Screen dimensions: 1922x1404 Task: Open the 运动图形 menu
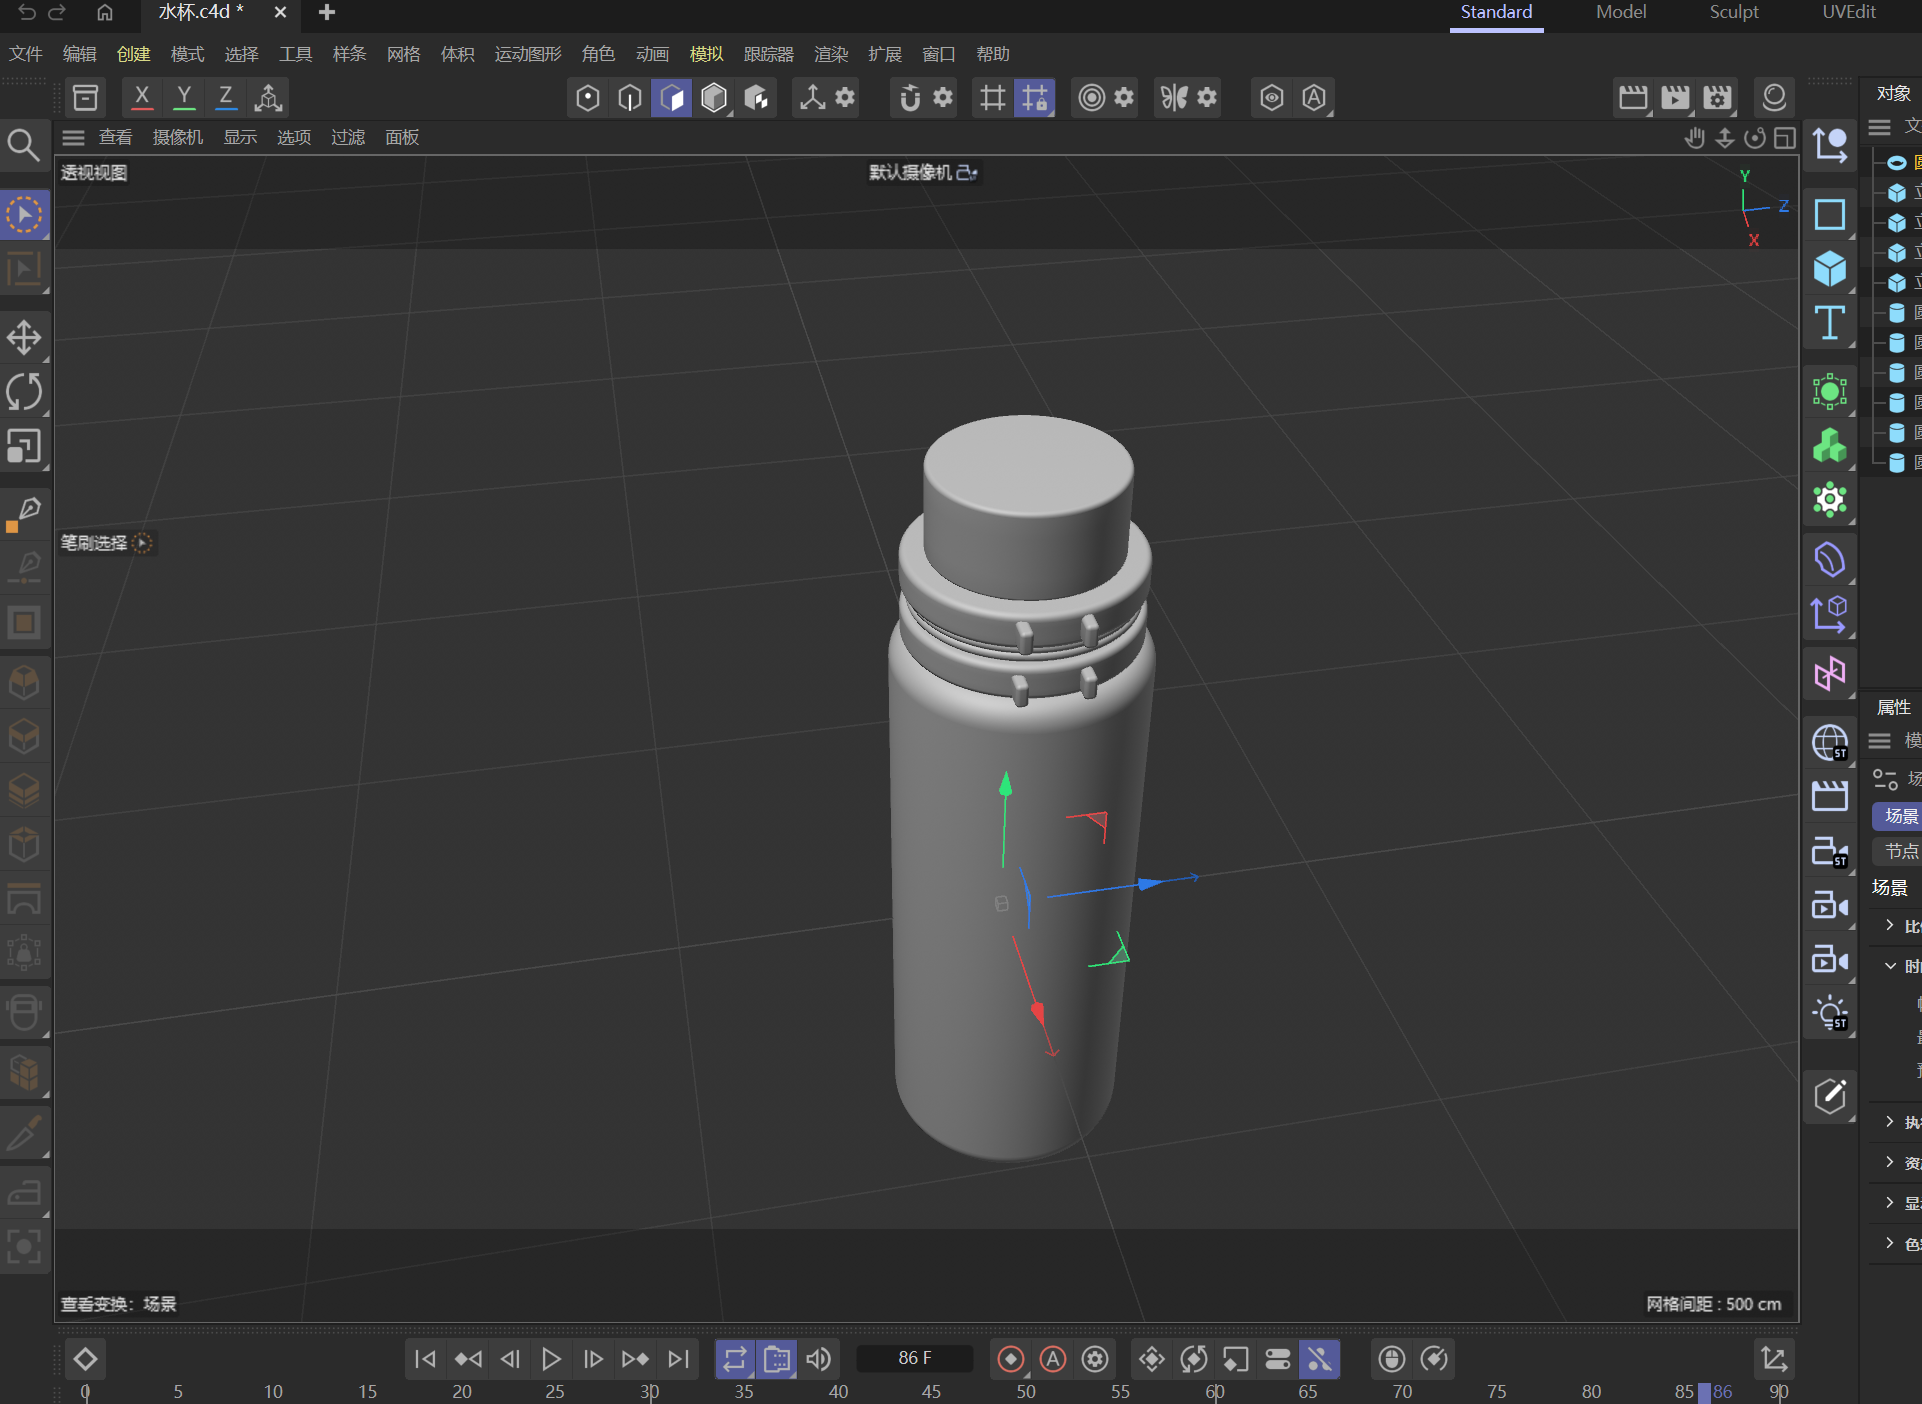point(528,54)
